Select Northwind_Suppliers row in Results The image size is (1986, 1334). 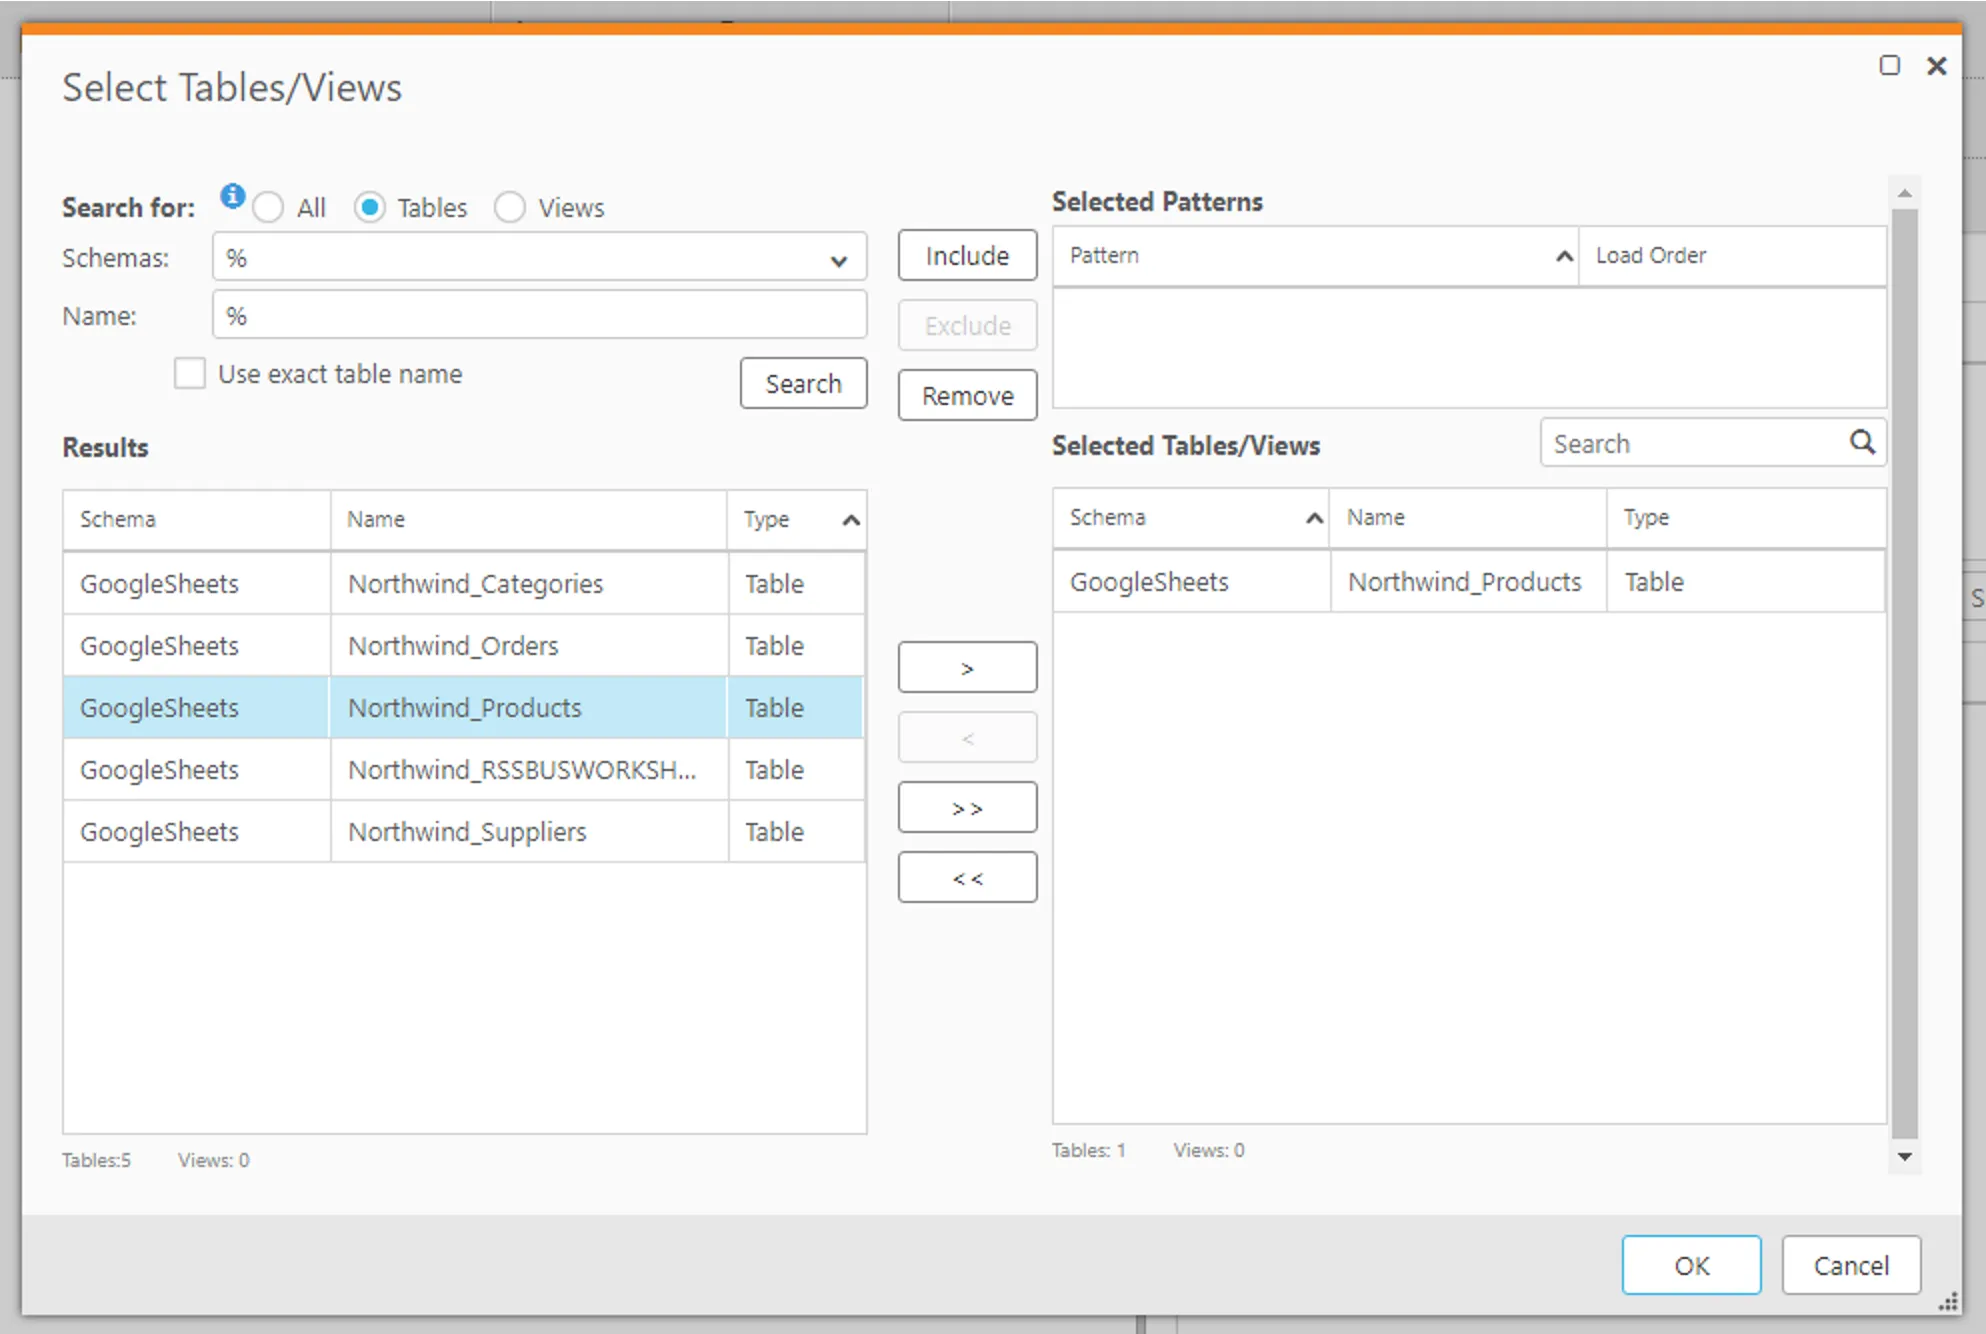pyautogui.click(x=466, y=832)
